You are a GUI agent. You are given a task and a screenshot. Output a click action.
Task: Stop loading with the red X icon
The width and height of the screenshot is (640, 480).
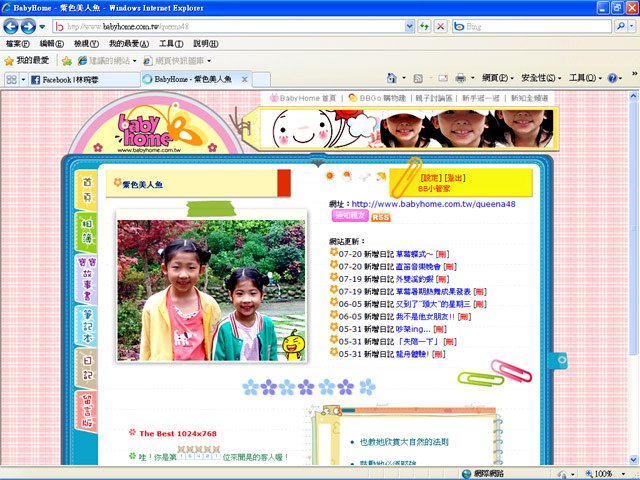(x=440, y=27)
